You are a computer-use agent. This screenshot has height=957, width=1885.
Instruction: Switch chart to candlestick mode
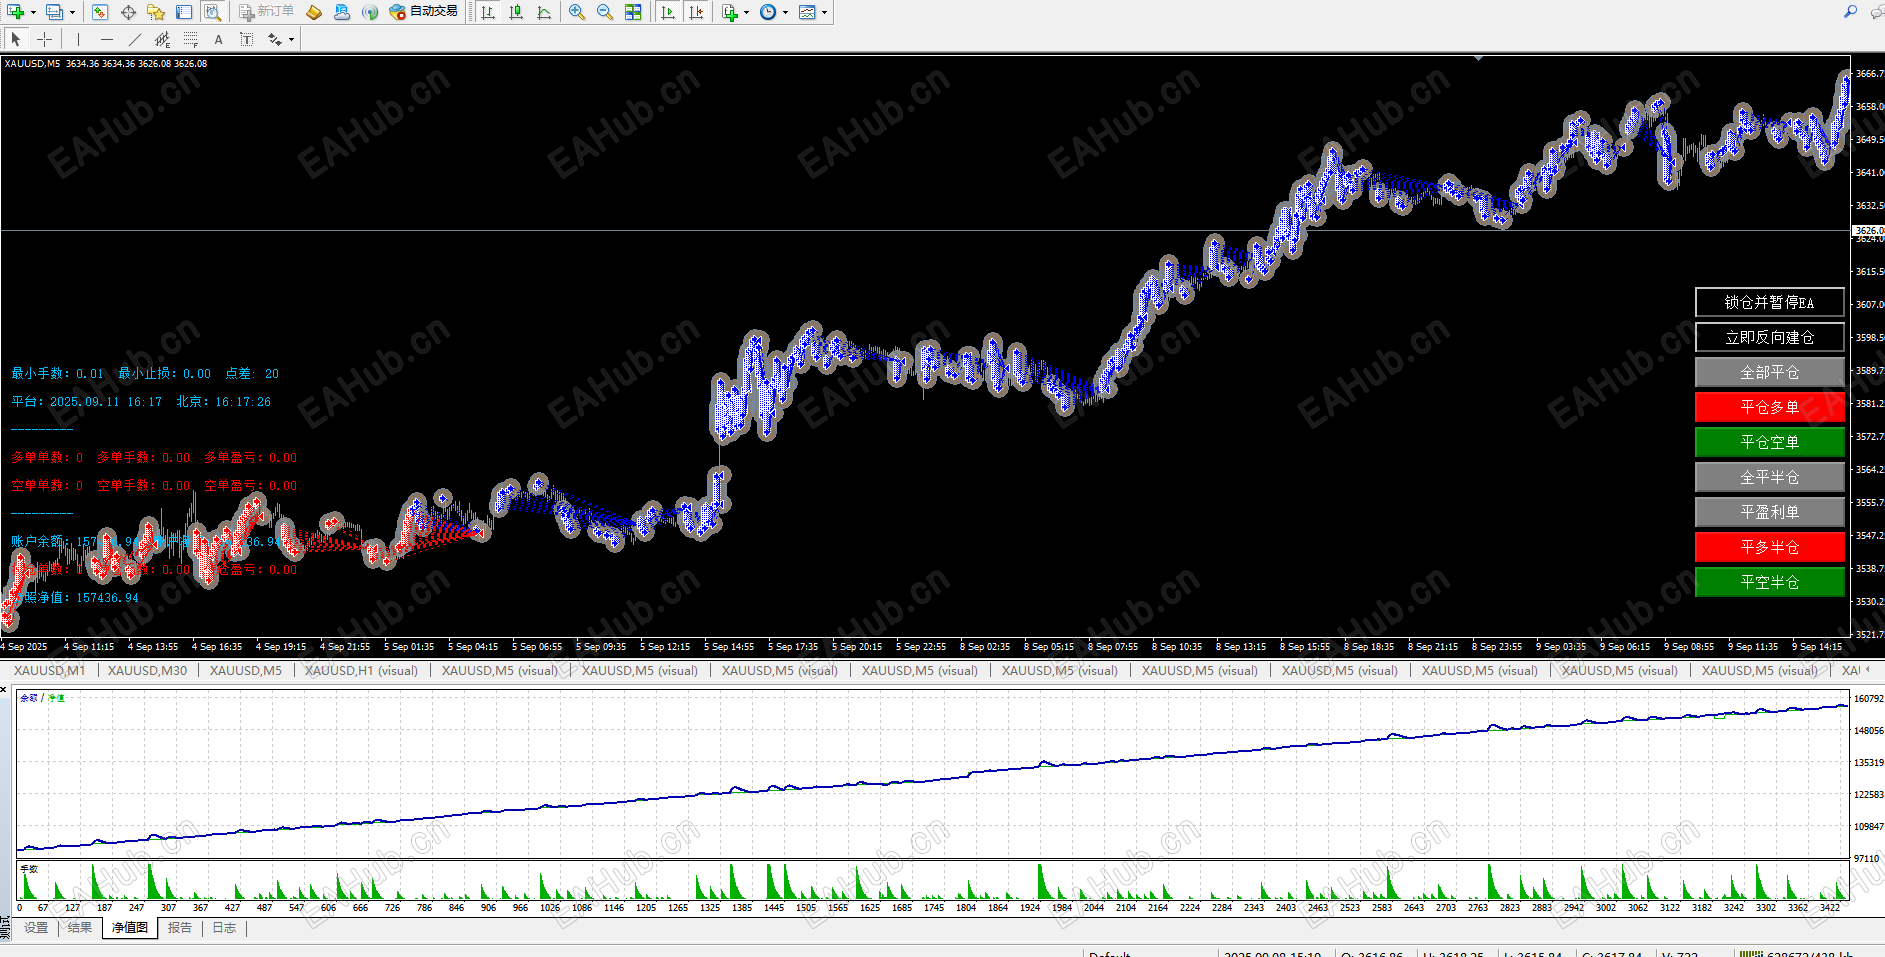(516, 12)
